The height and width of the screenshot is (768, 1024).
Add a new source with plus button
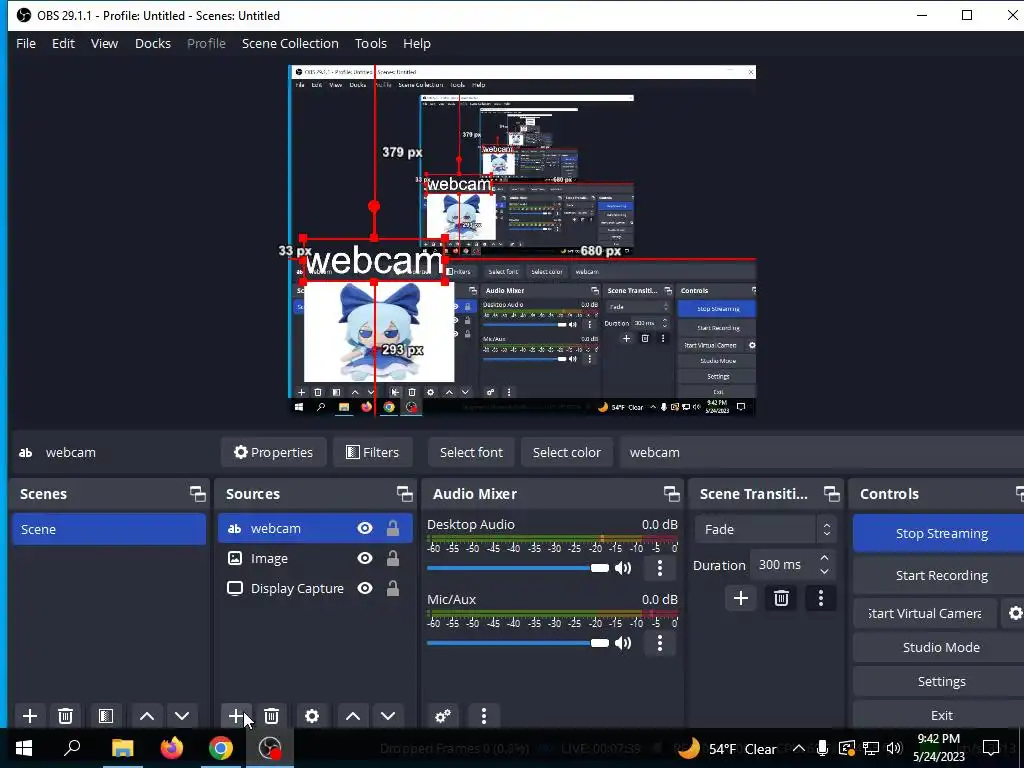point(236,716)
